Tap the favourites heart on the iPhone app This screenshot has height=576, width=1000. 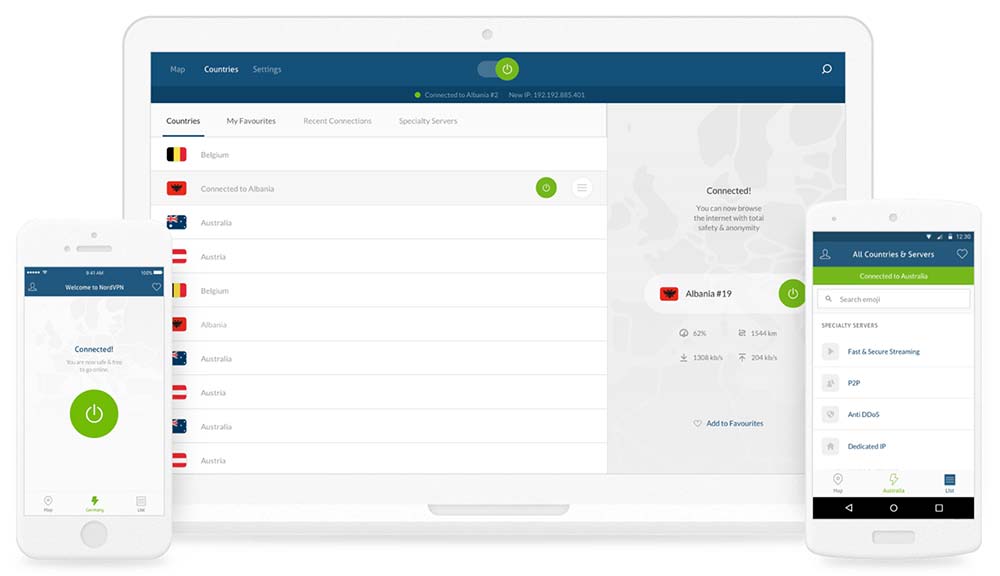point(156,287)
